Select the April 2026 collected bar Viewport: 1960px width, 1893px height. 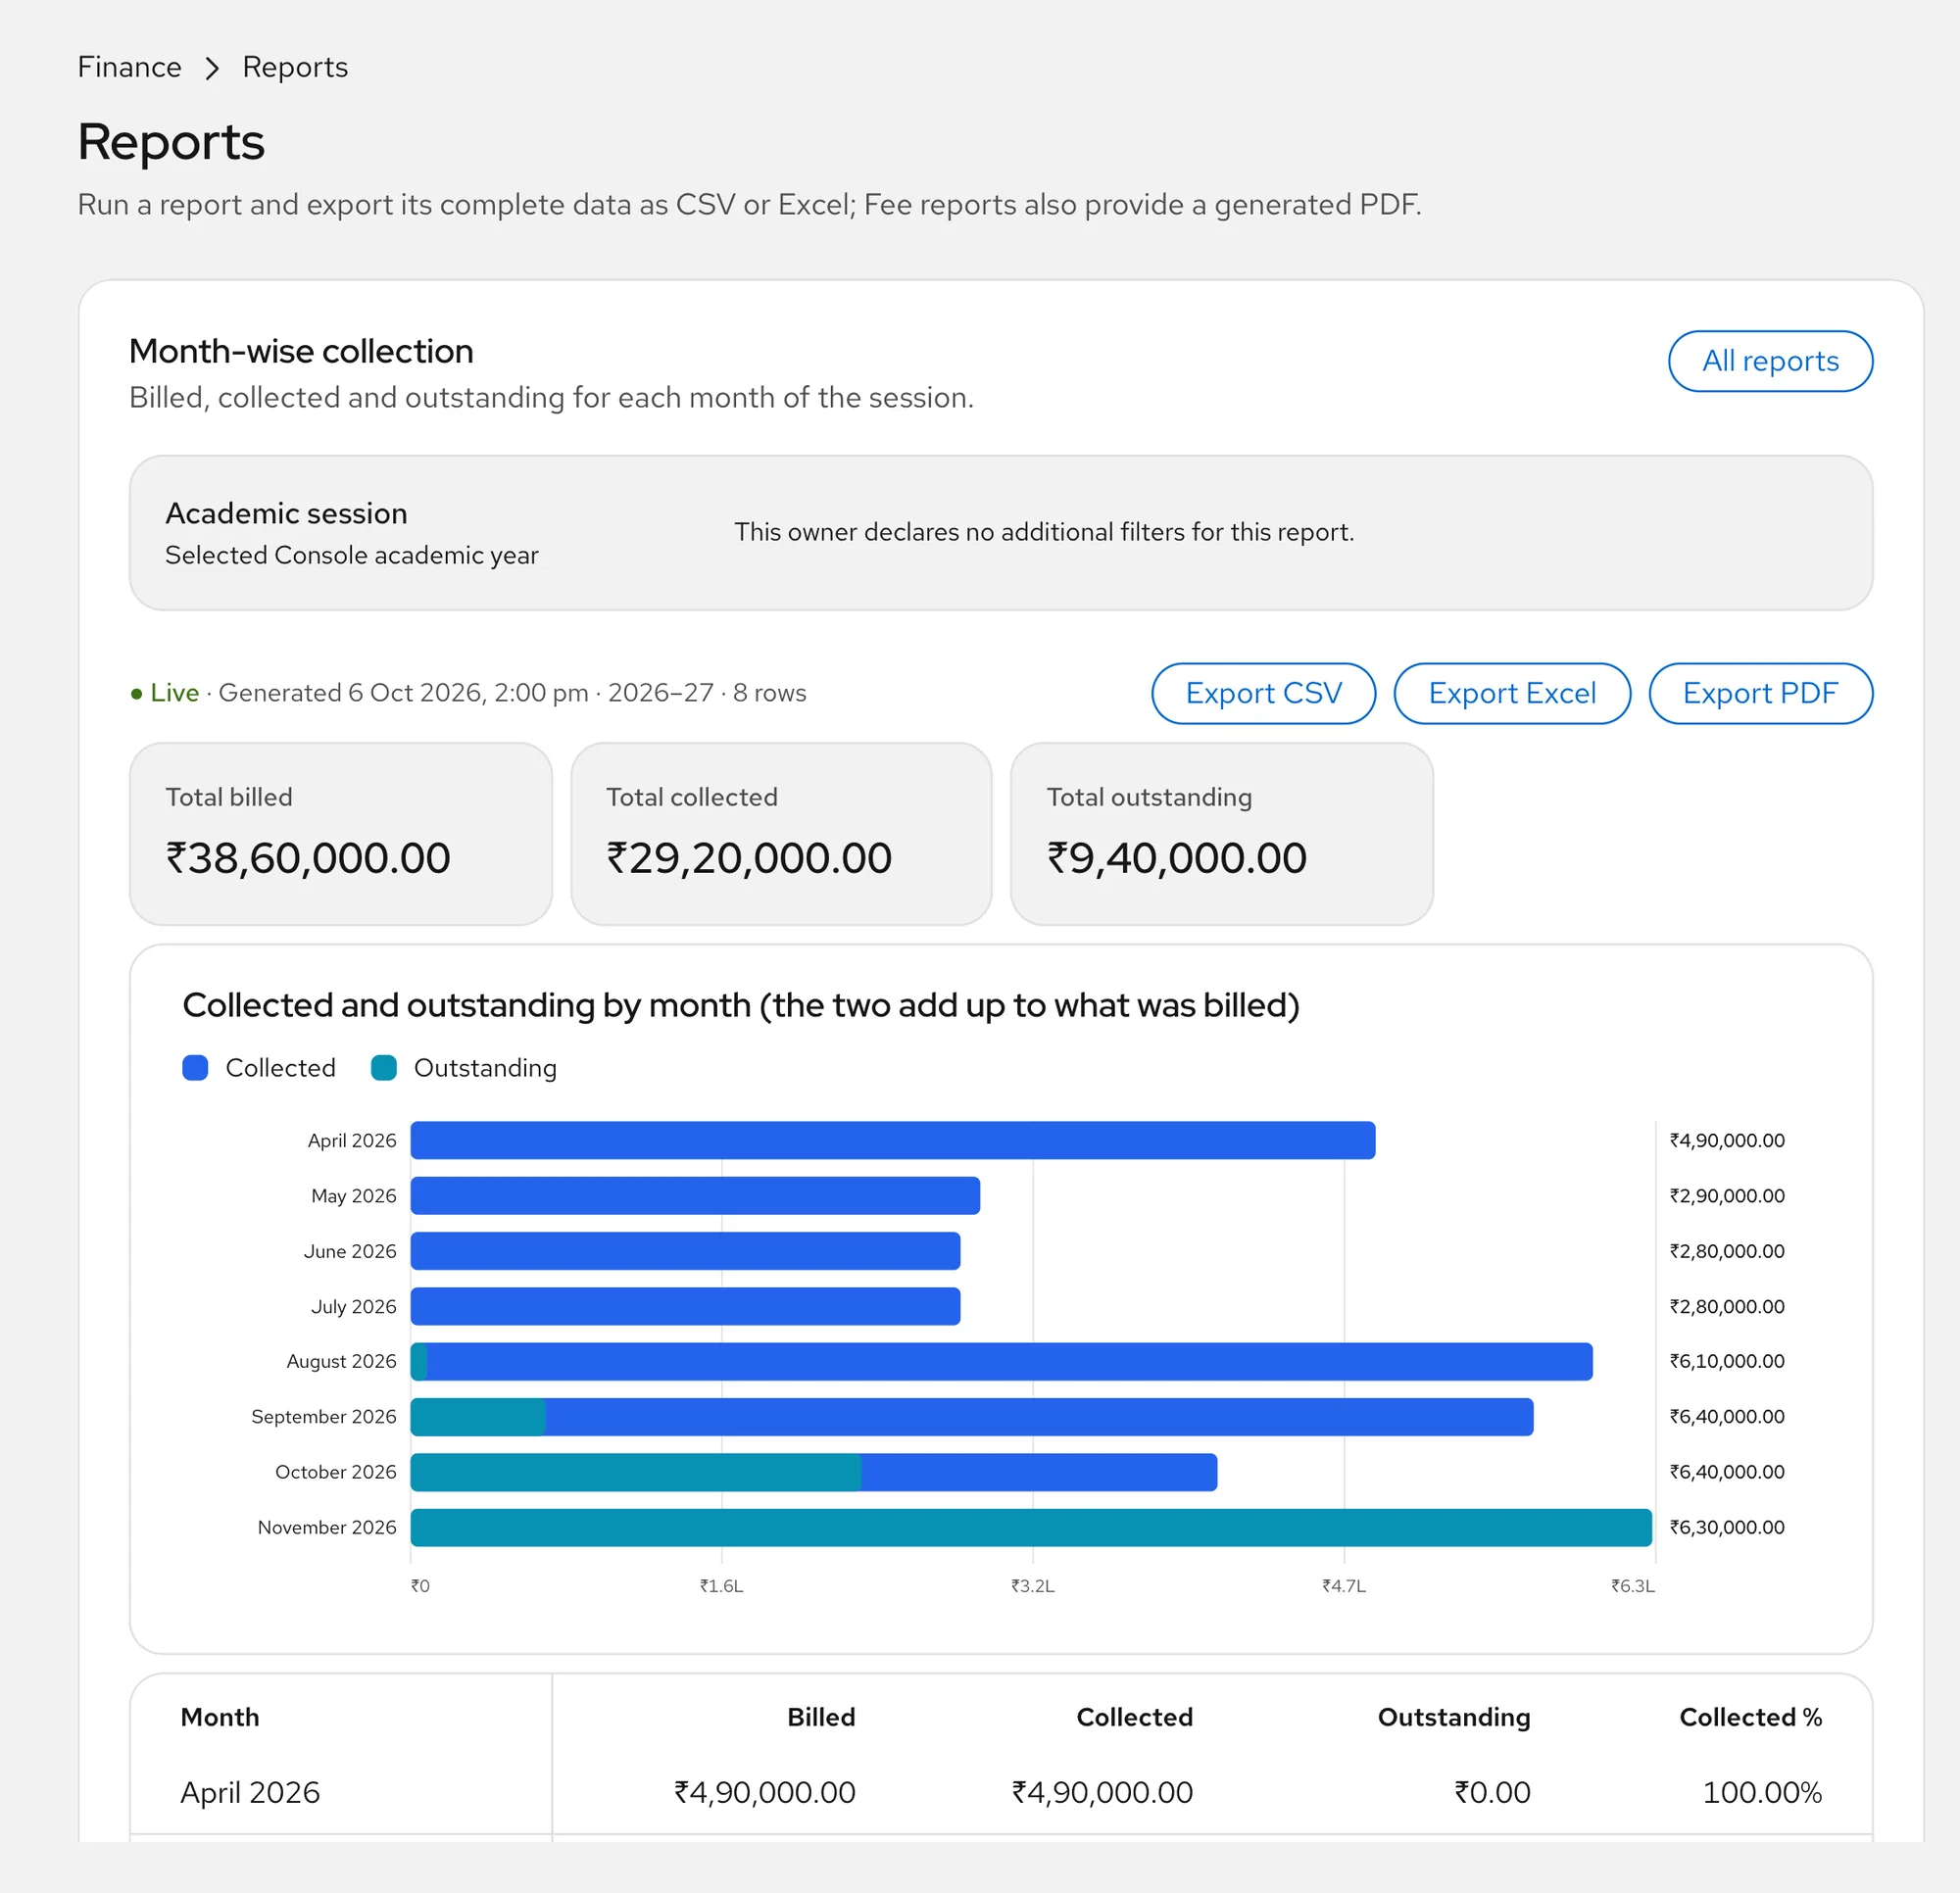893,1140
